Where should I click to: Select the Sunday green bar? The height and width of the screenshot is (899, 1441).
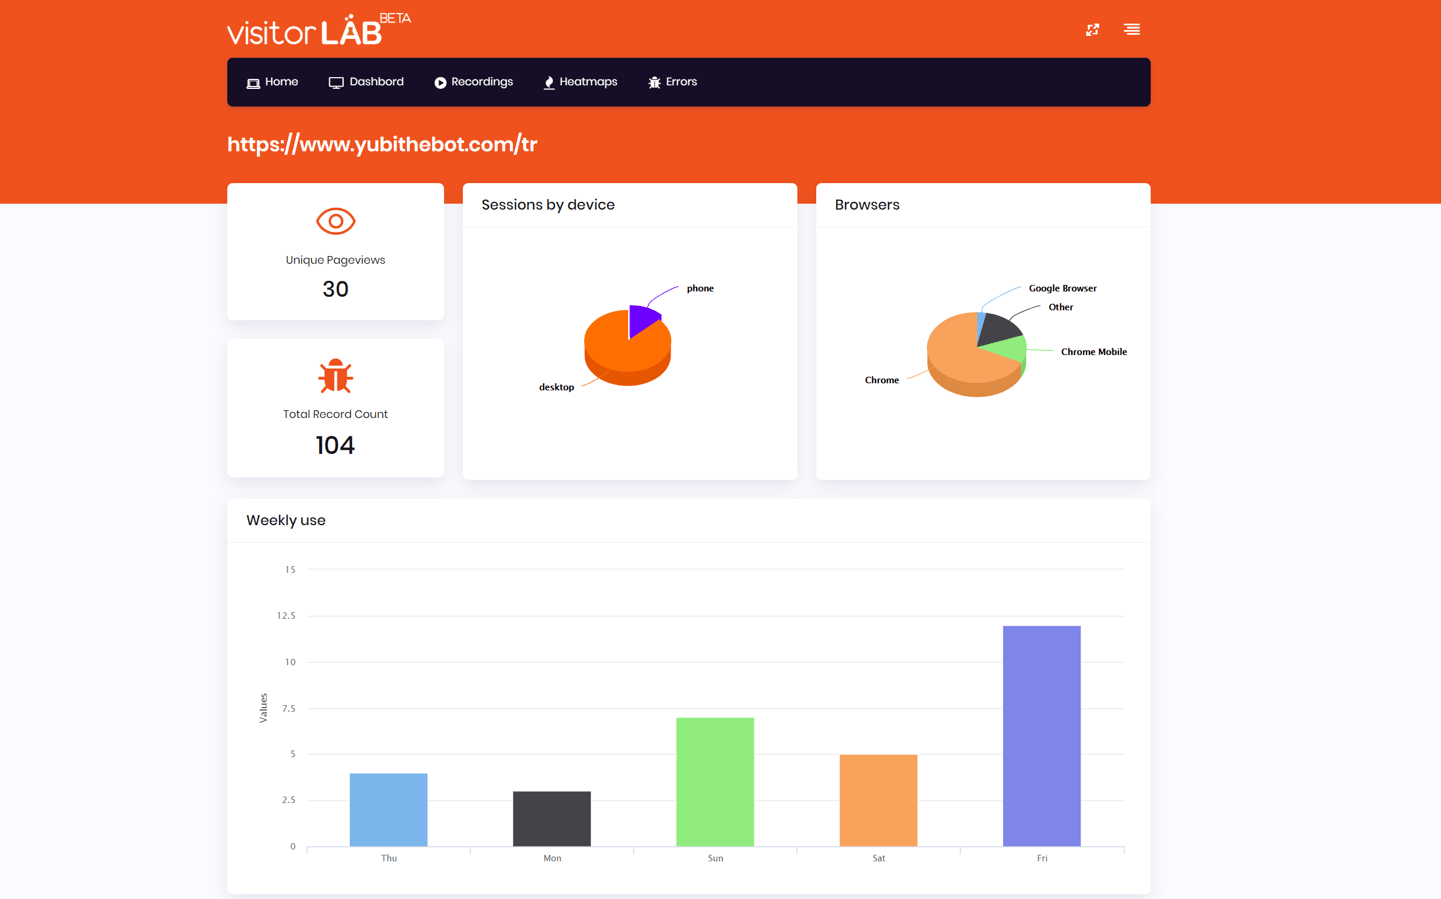tap(715, 781)
